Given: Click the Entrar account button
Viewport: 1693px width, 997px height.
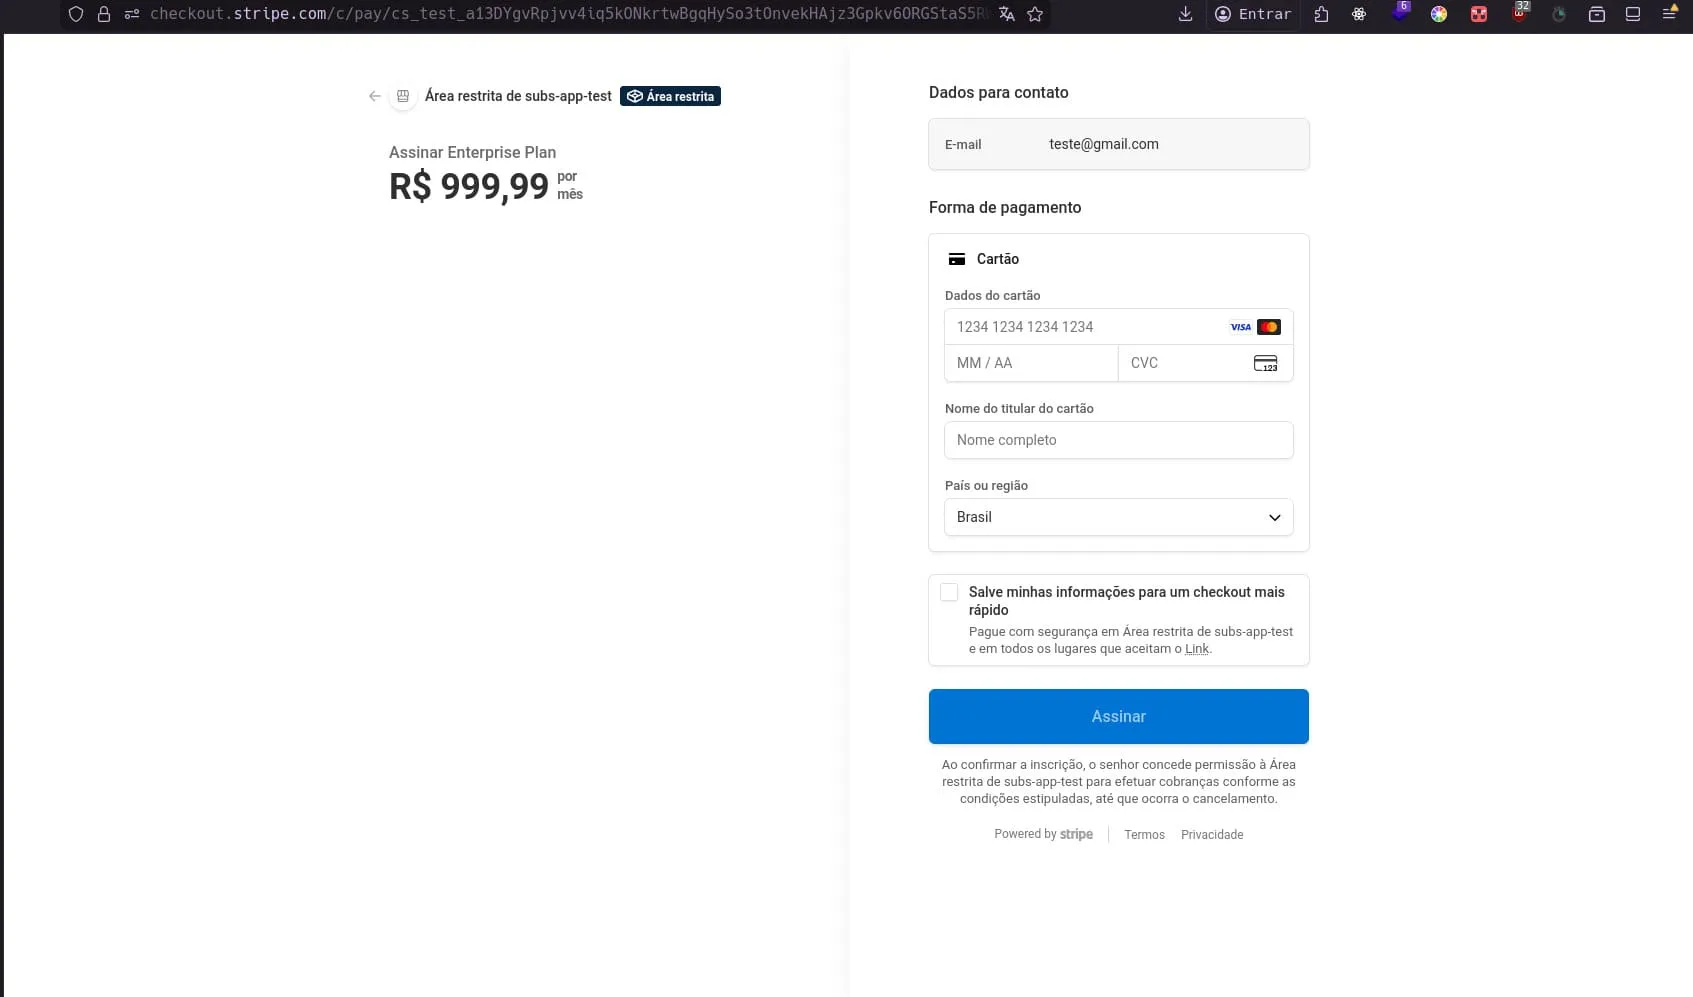Looking at the screenshot, I should coord(1253,14).
